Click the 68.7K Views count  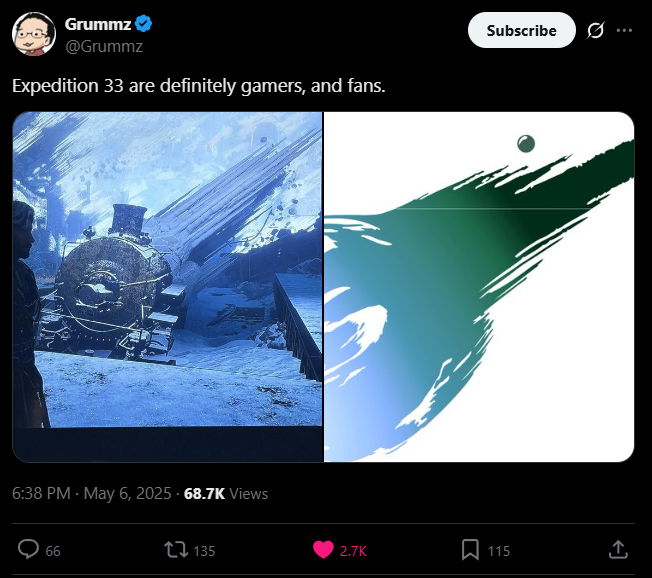pyautogui.click(x=226, y=494)
